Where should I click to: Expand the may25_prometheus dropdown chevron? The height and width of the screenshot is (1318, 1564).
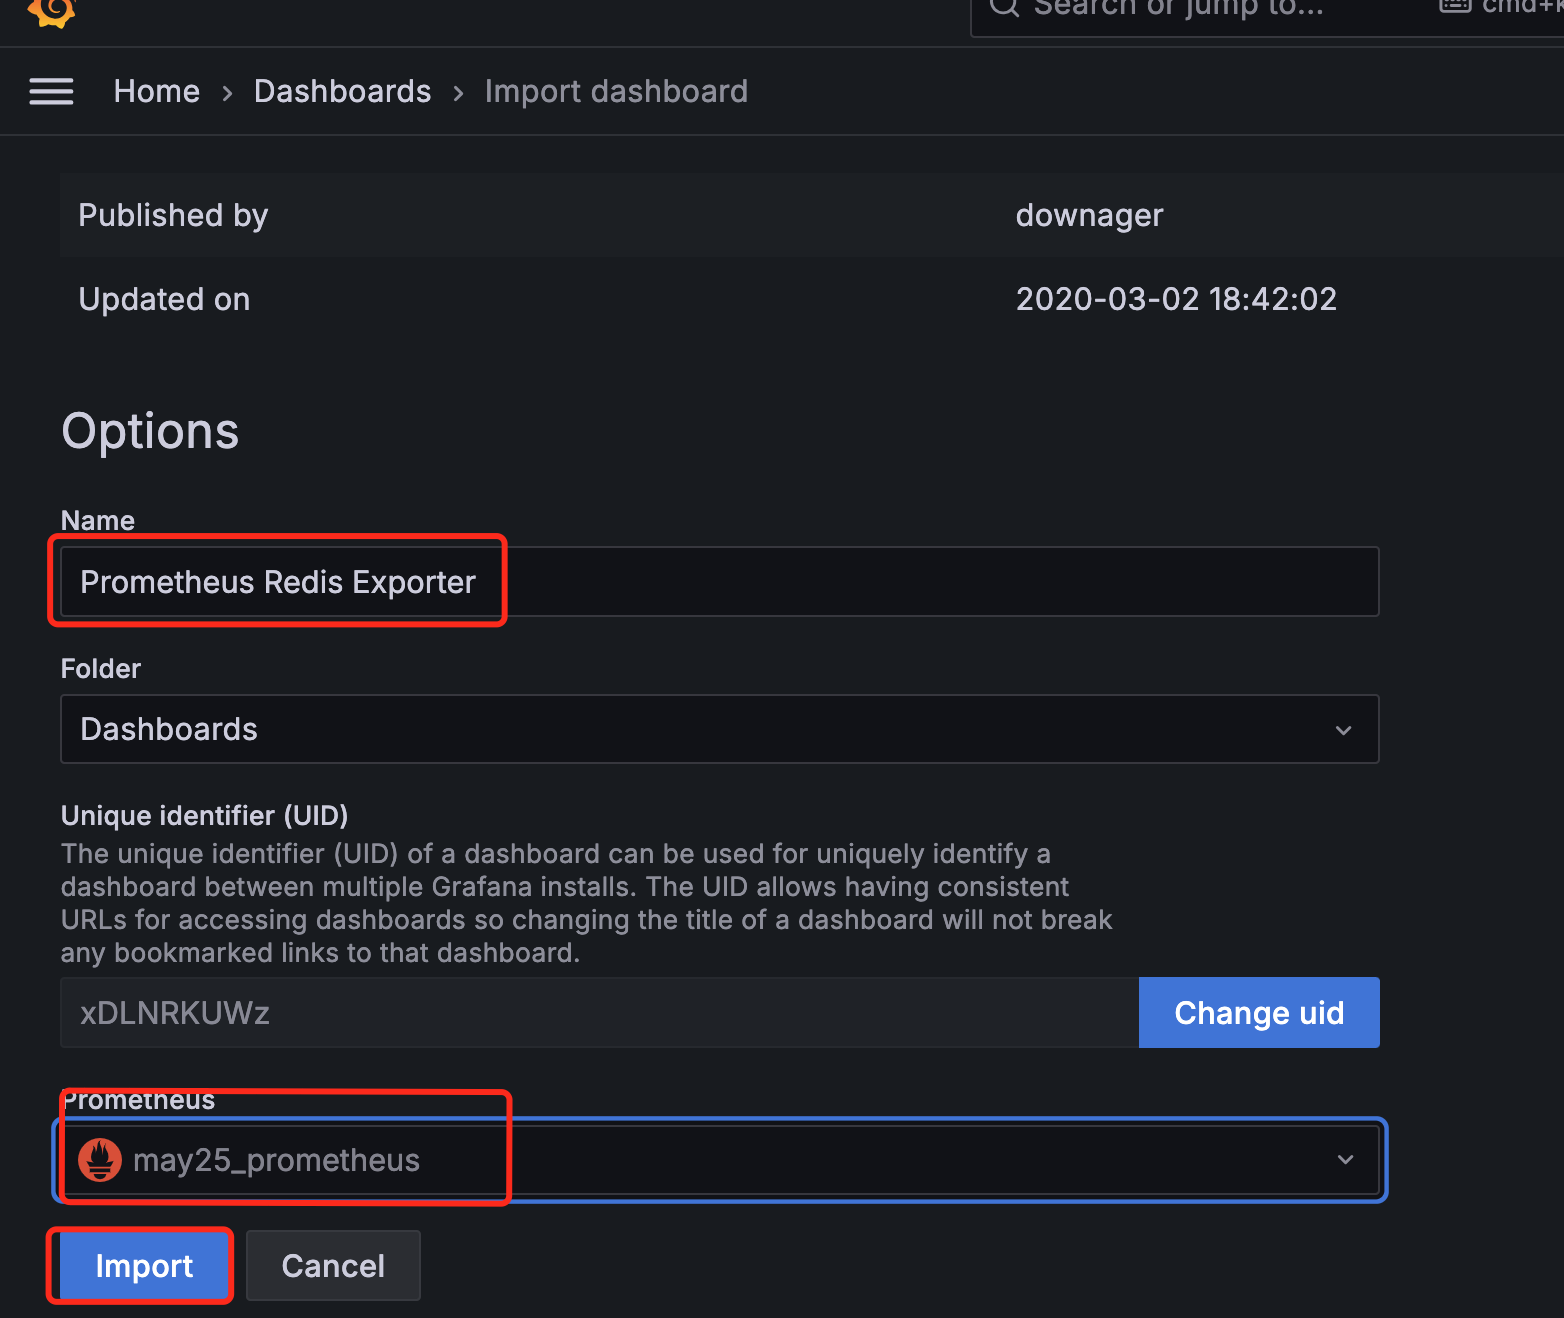(x=1345, y=1160)
